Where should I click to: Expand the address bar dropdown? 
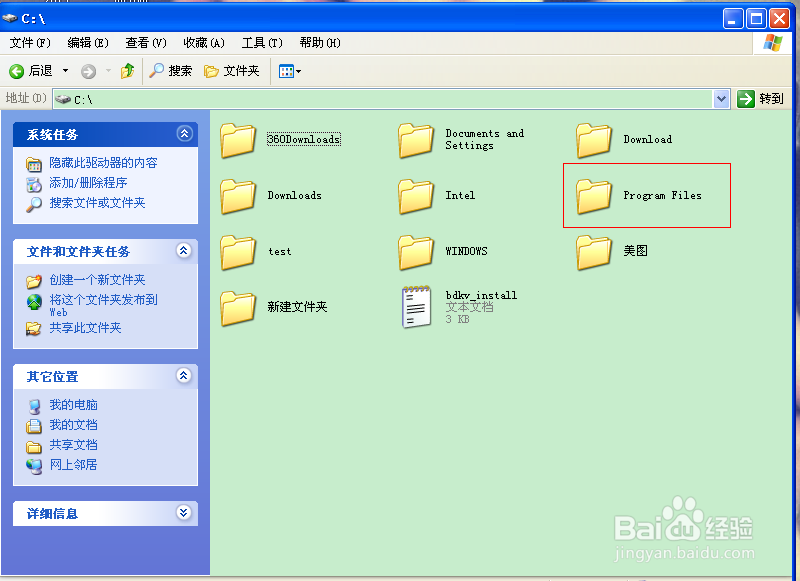tap(721, 99)
